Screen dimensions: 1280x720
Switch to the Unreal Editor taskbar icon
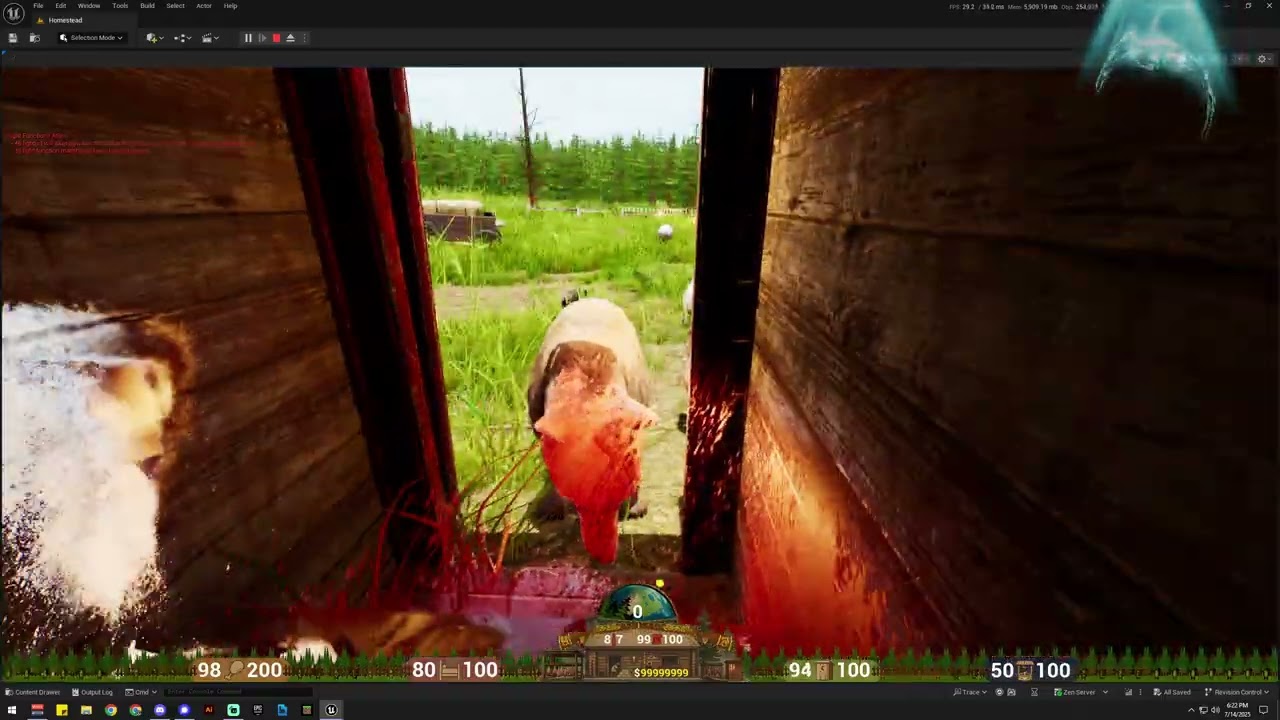tap(331, 710)
